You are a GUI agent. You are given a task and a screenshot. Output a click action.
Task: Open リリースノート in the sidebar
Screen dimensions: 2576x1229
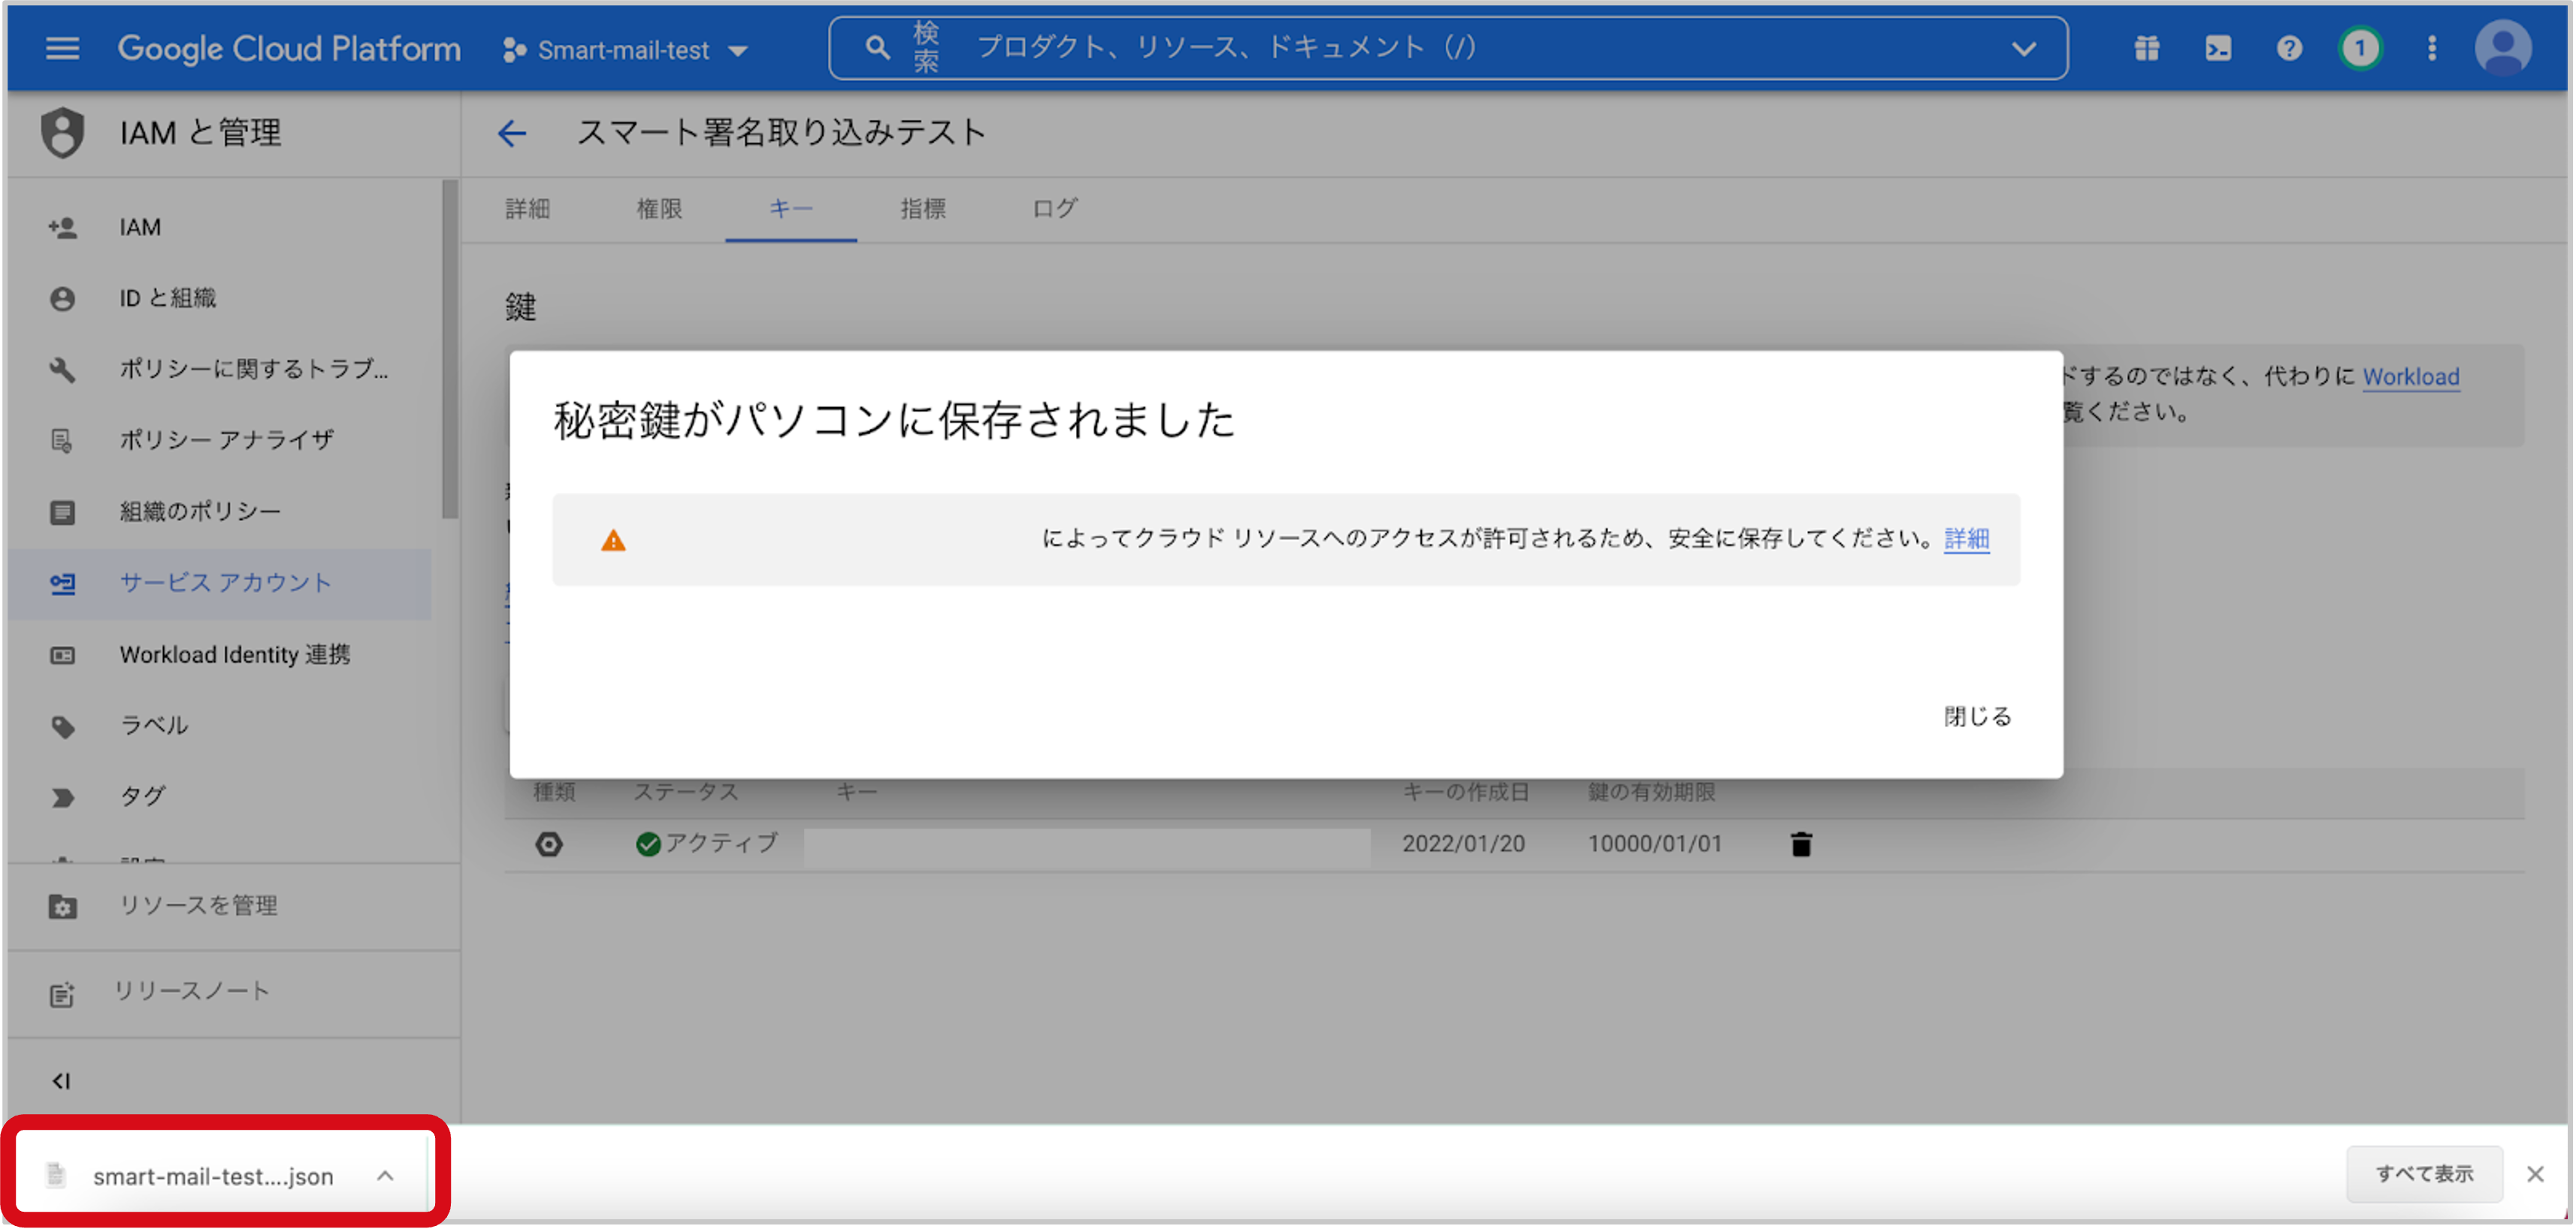[232, 992]
